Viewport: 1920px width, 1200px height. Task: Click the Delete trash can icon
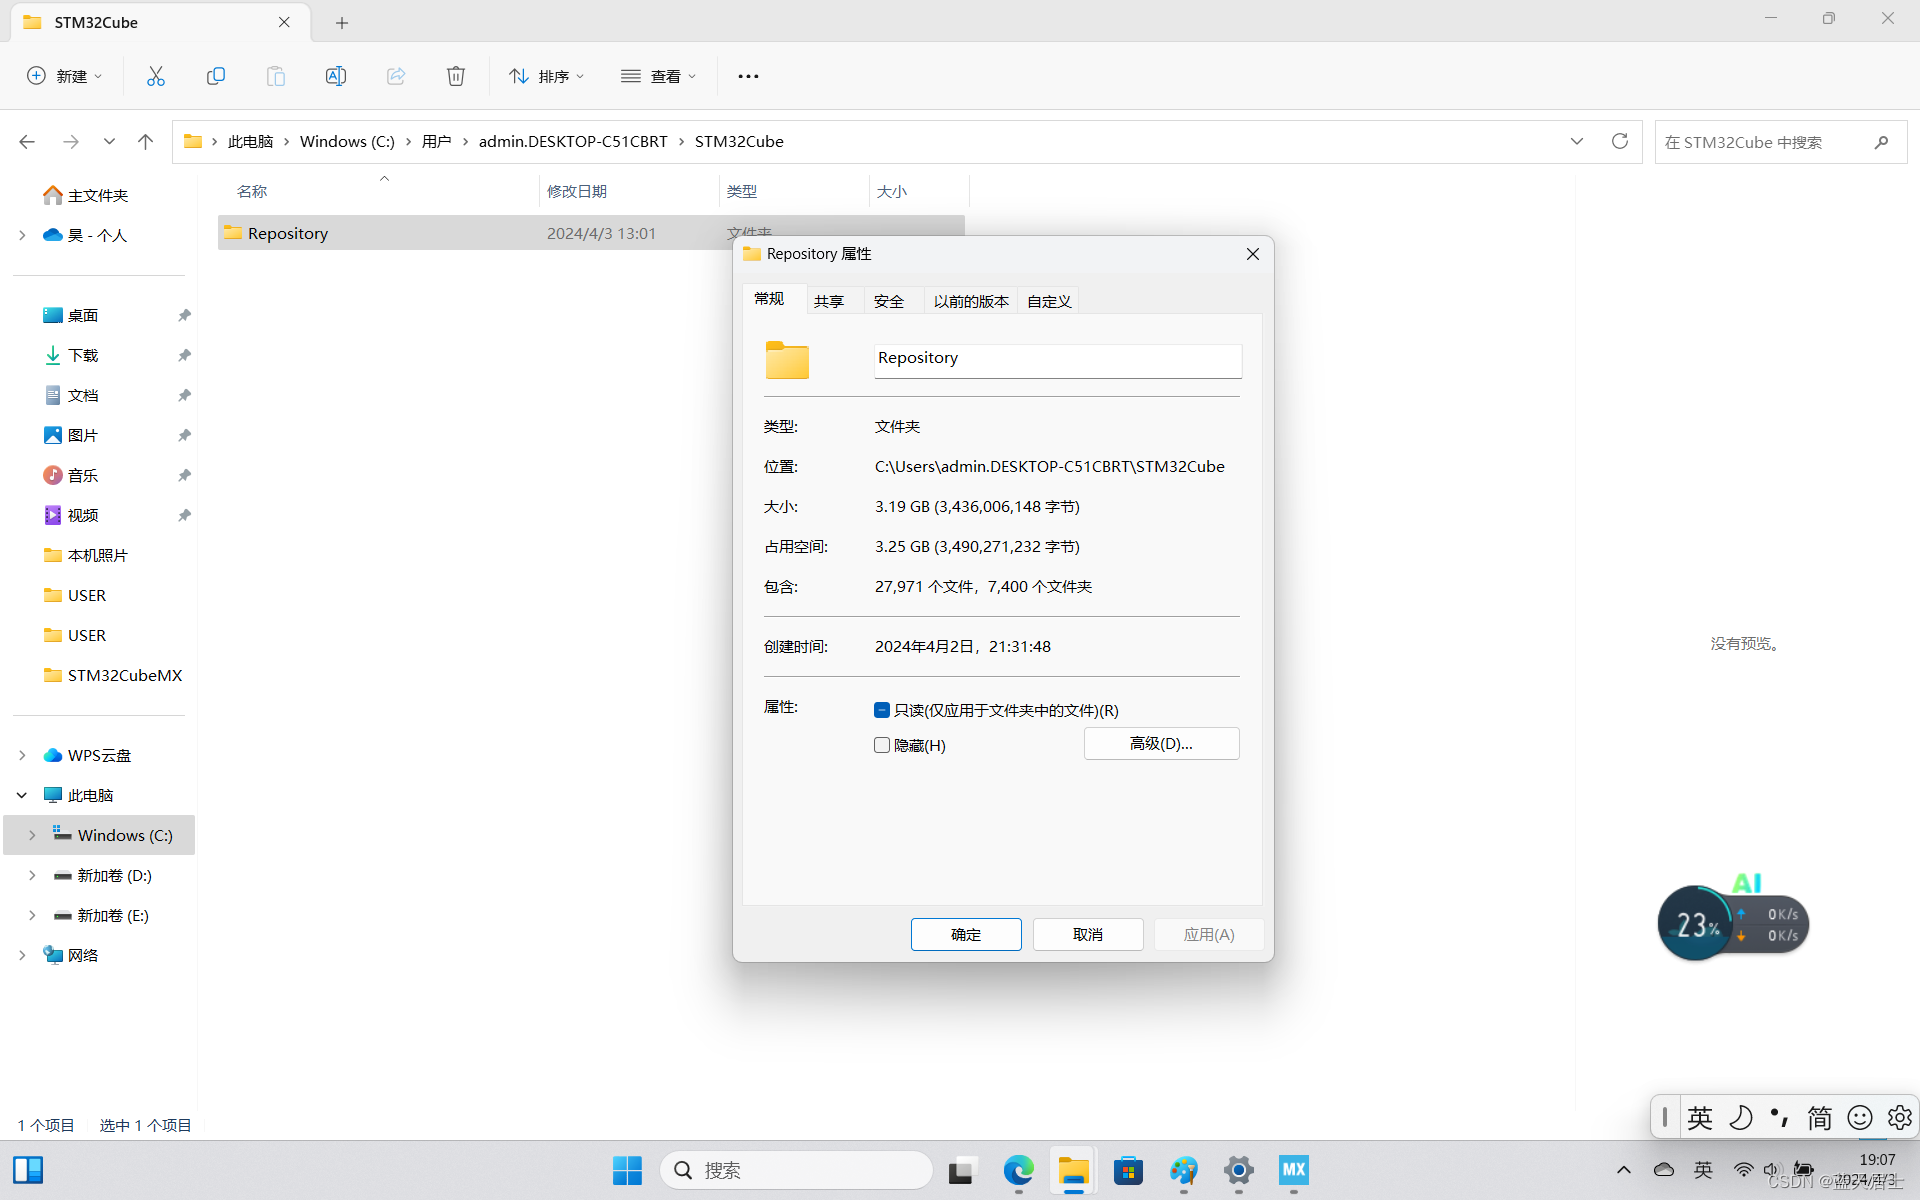click(456, 76)
